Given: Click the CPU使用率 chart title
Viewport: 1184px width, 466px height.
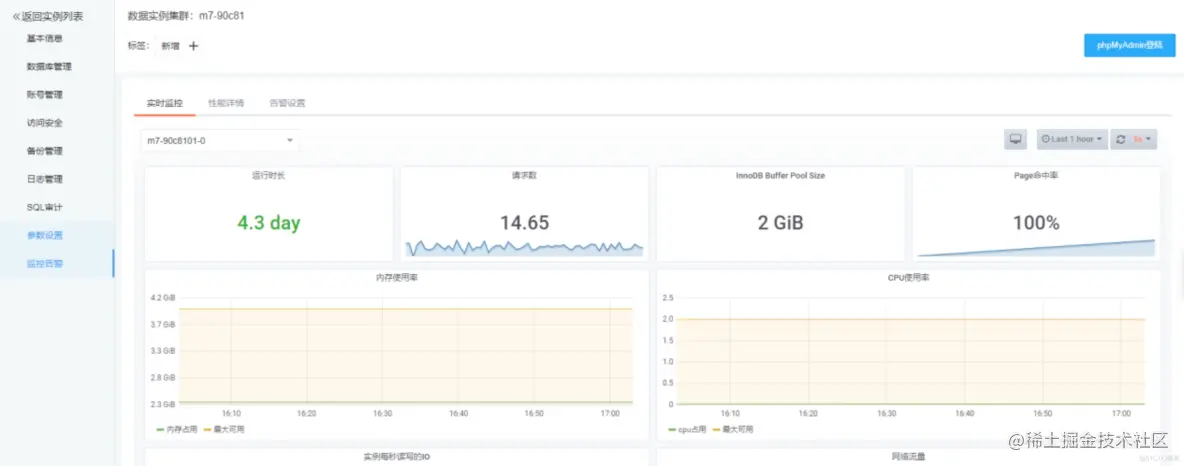Looking at the screenshot, I should pyautogui.click(x=908, y=278).
